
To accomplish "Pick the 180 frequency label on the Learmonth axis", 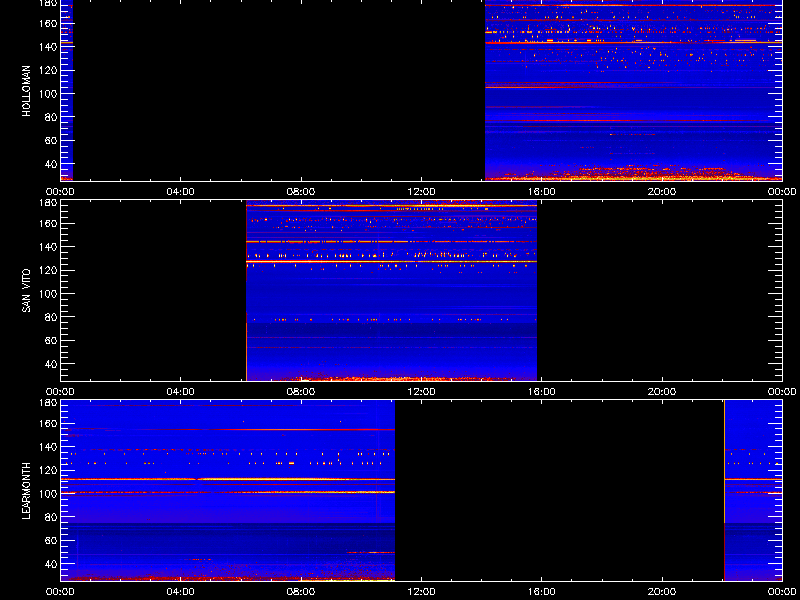I will (x=49, y=403).
